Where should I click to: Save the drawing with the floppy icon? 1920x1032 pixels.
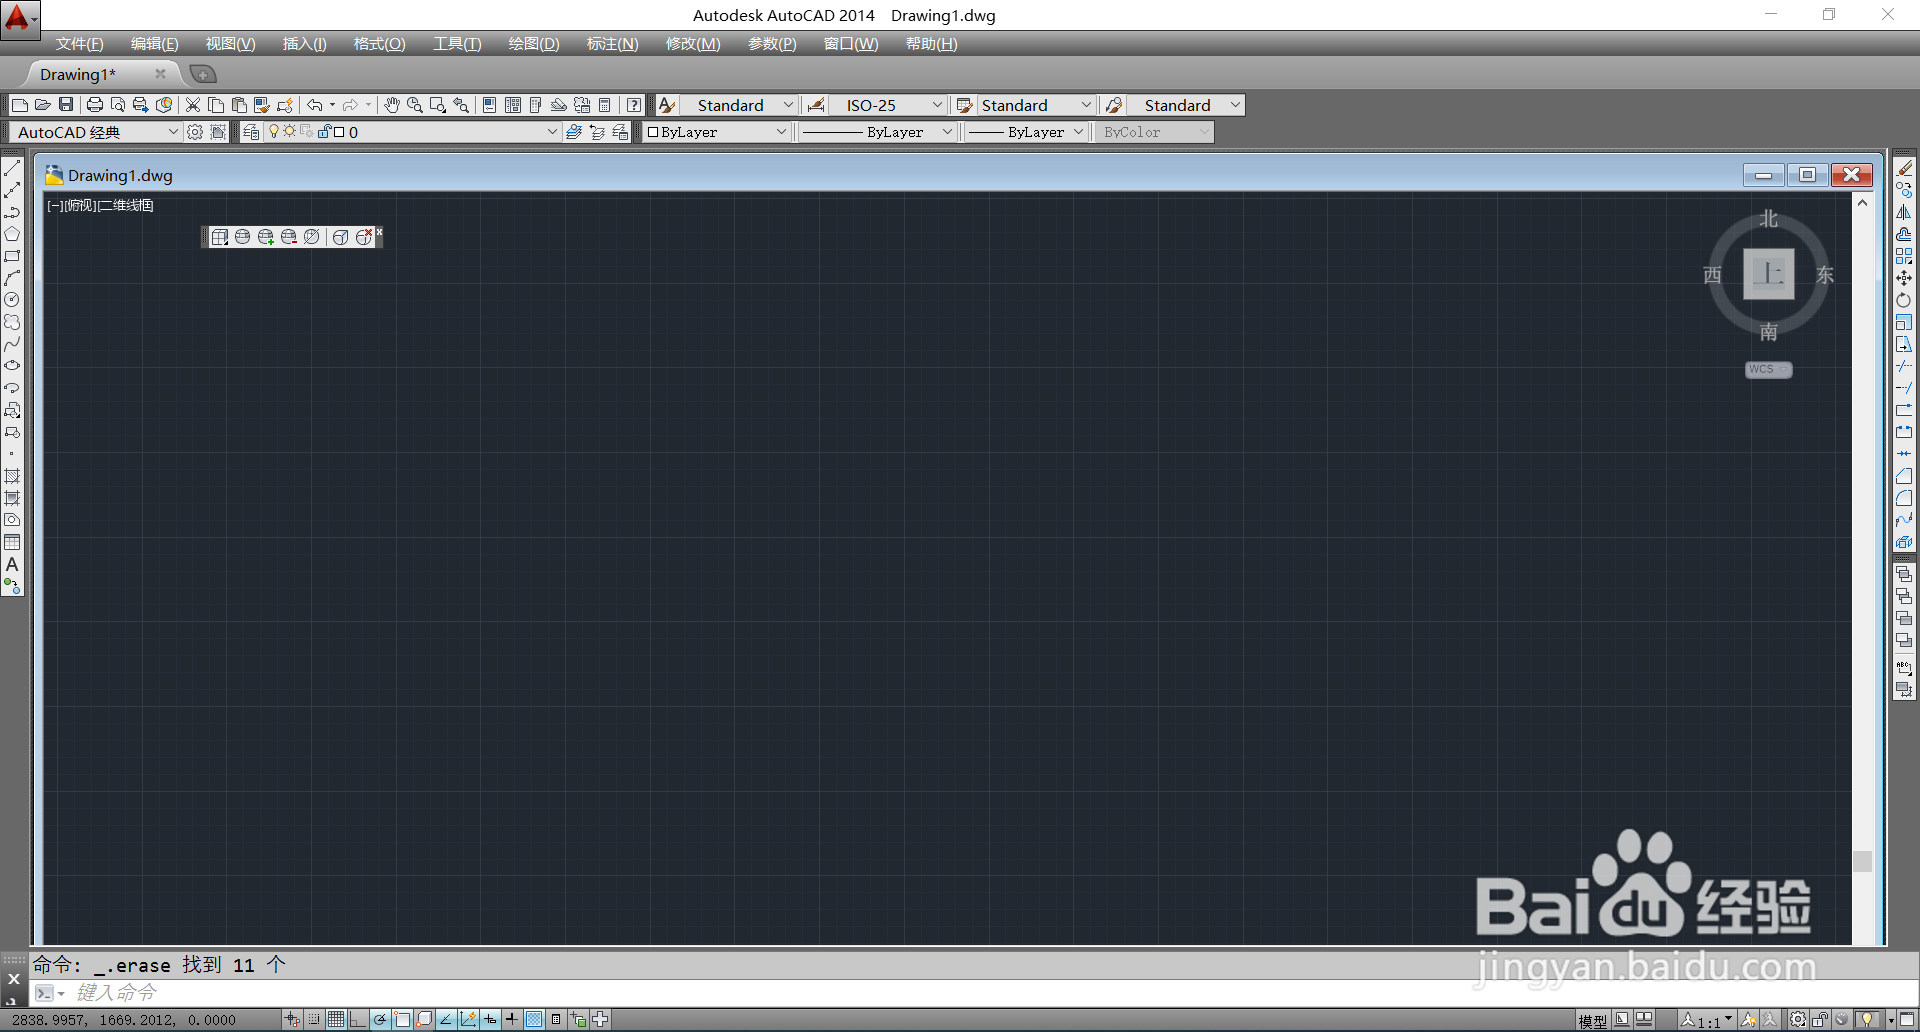point(66,105)
